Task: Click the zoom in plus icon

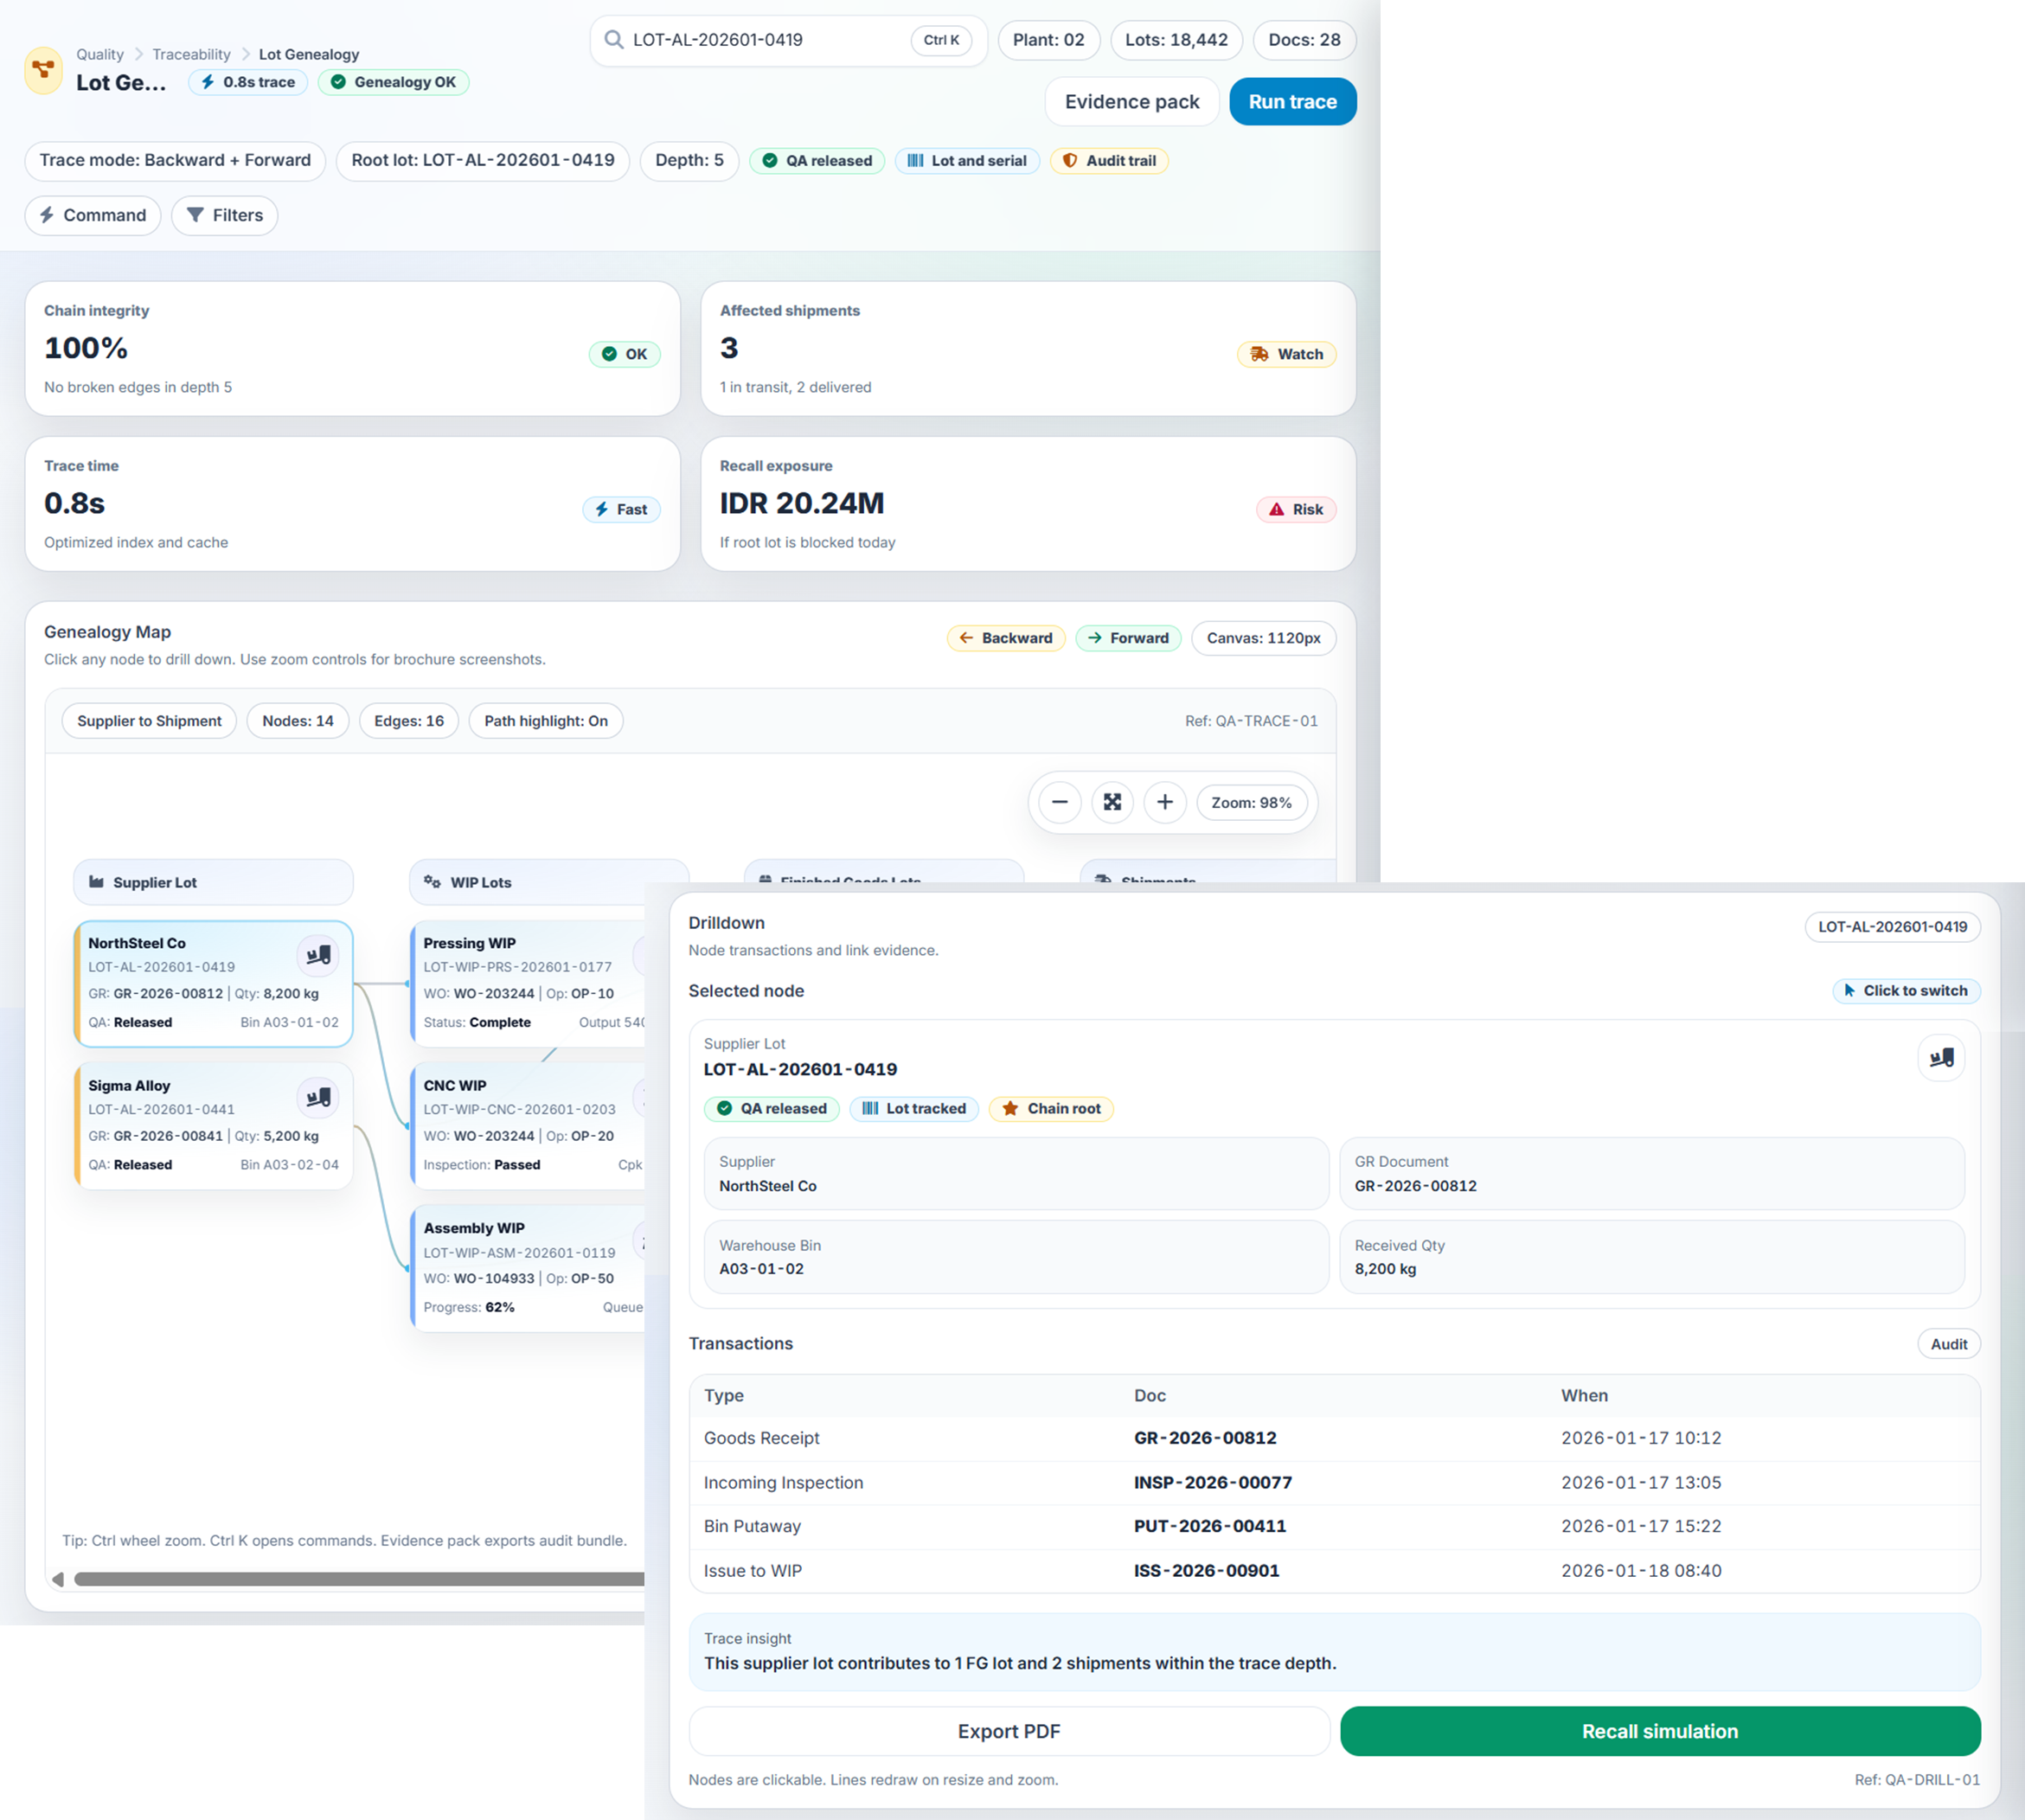Action: point(1165,802)
